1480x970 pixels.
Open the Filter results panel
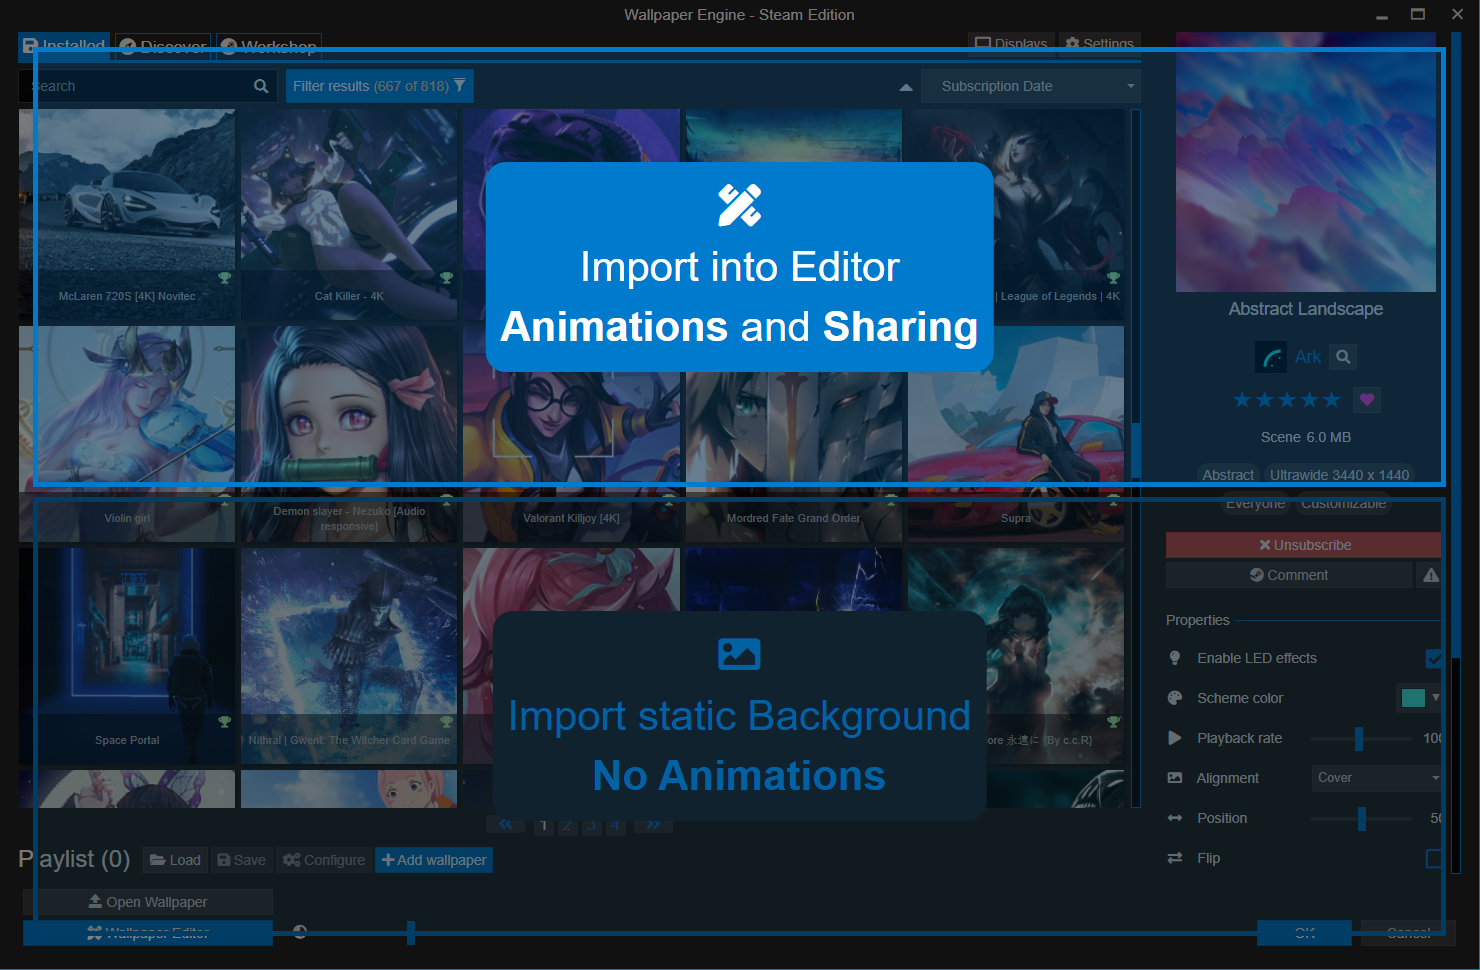click(x=380, y=86)
